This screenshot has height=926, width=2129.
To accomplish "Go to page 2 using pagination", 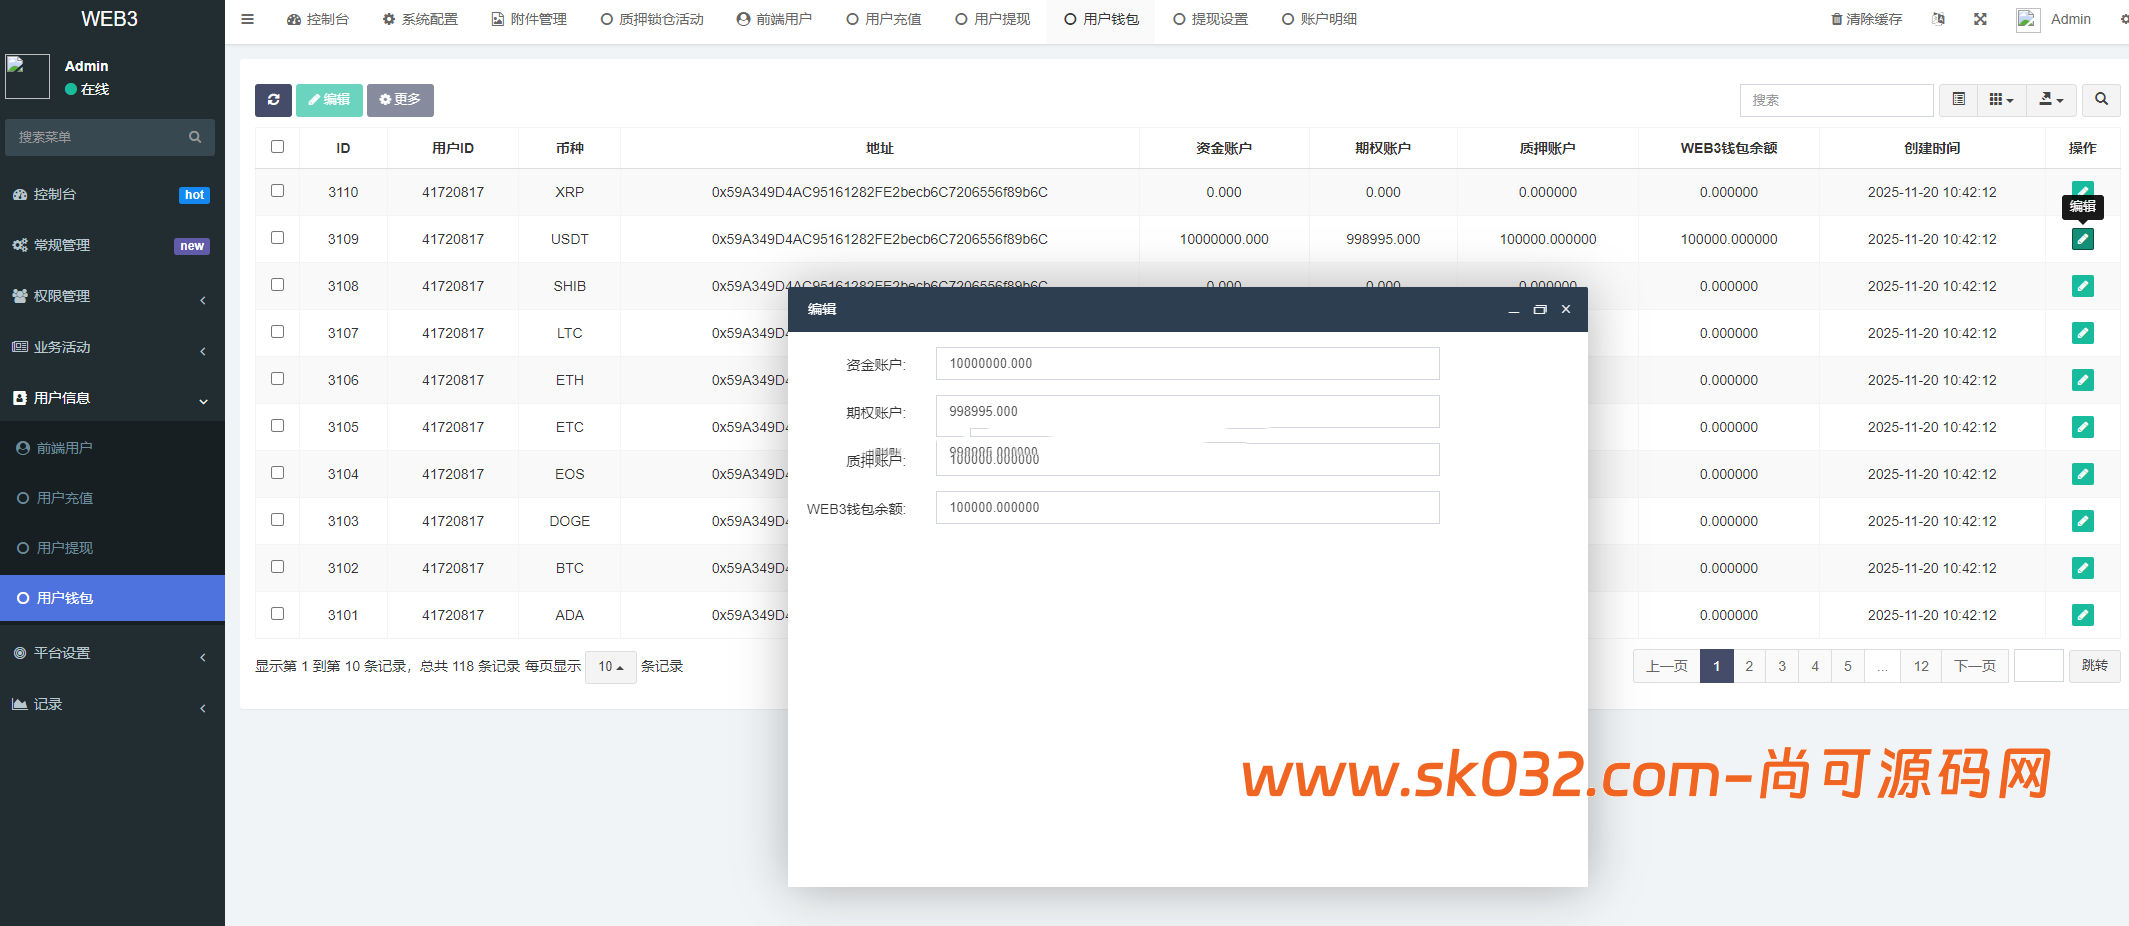I will (1749, 665).
